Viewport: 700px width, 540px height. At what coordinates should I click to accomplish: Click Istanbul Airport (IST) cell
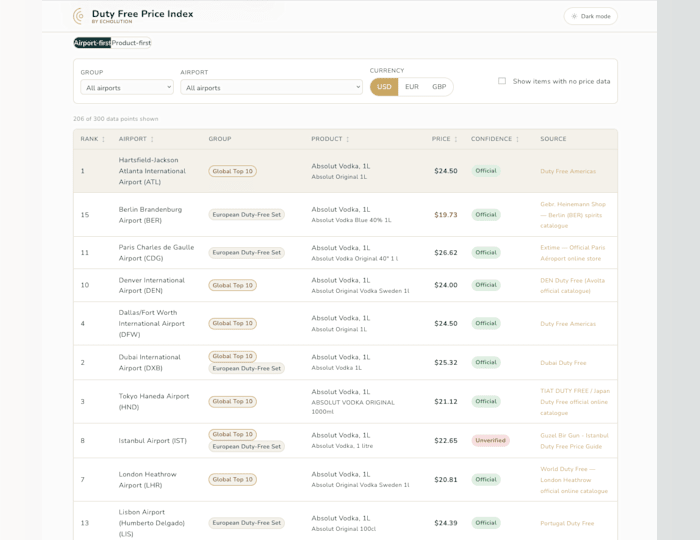tap(152, 440)
